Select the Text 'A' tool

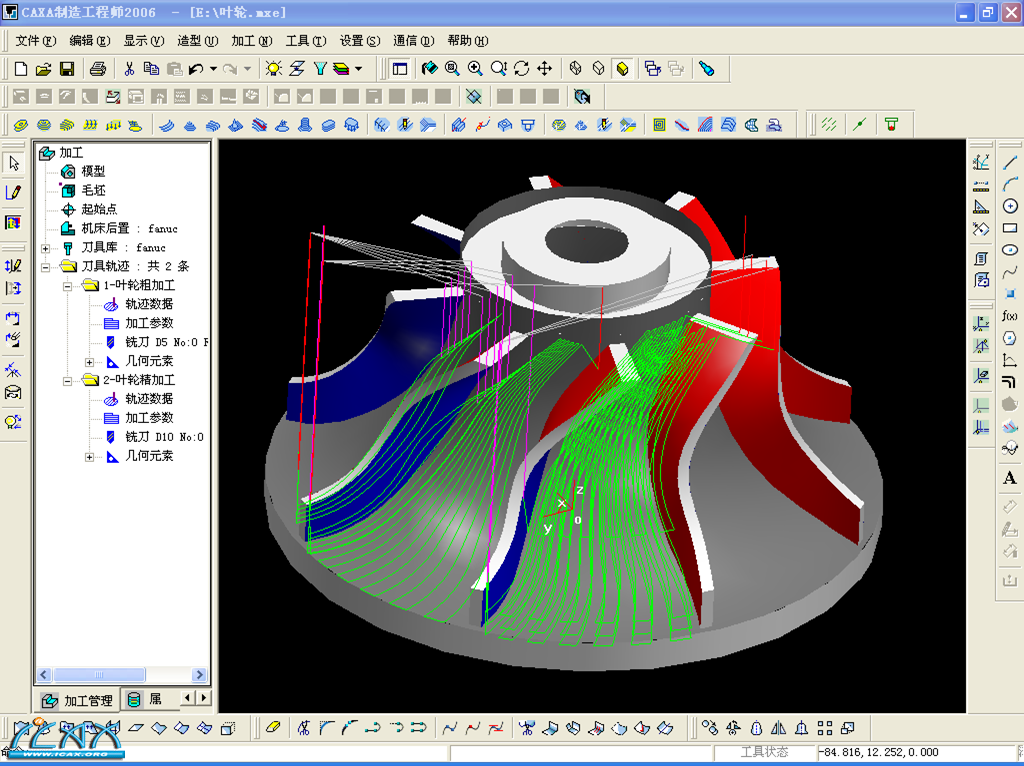pos(1010,479)
